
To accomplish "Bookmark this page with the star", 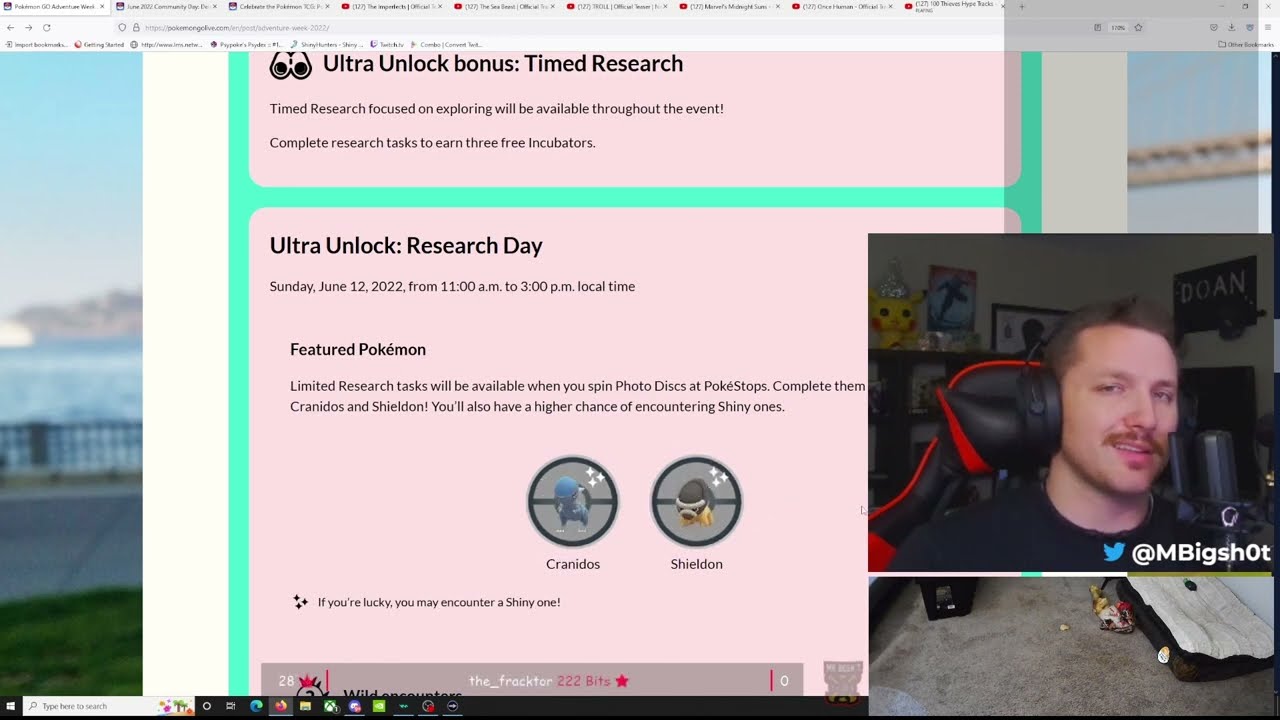I will 1138,27.
